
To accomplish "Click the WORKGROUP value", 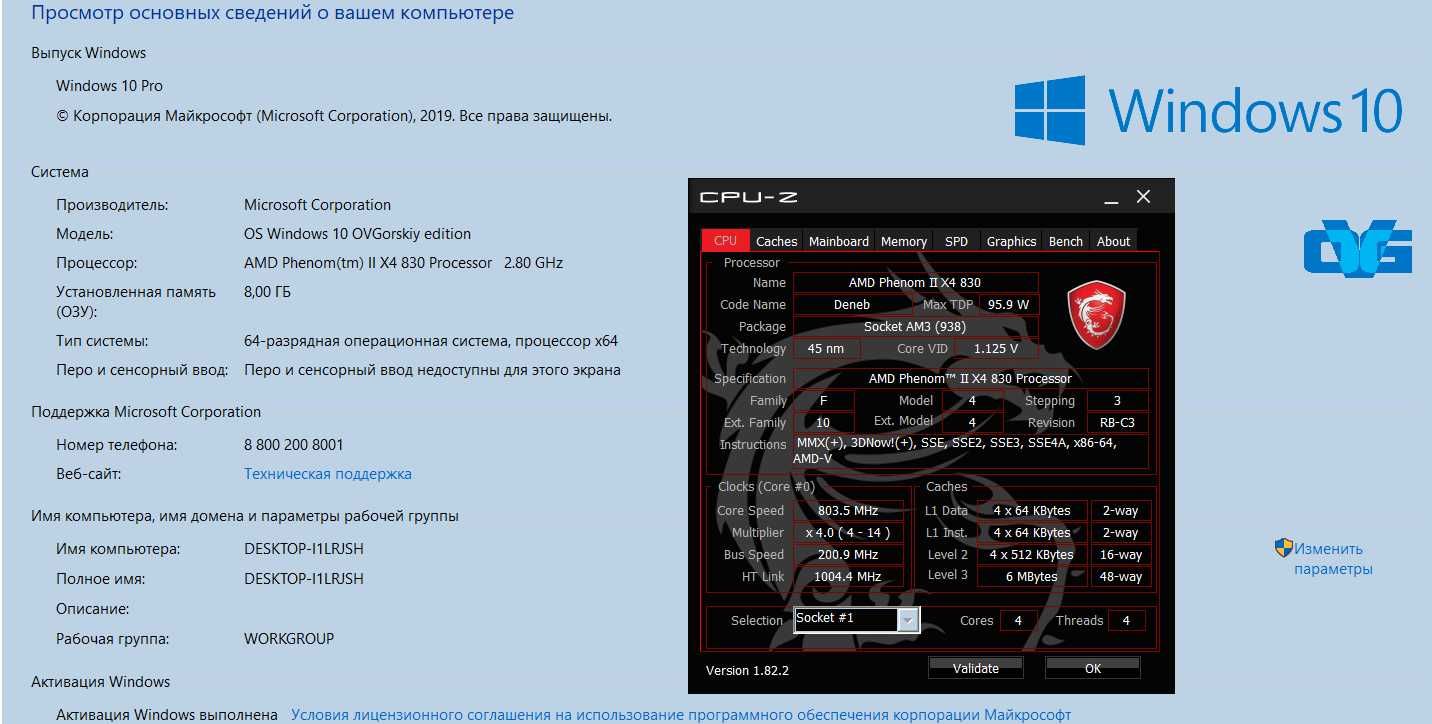I will pos(289,638).
